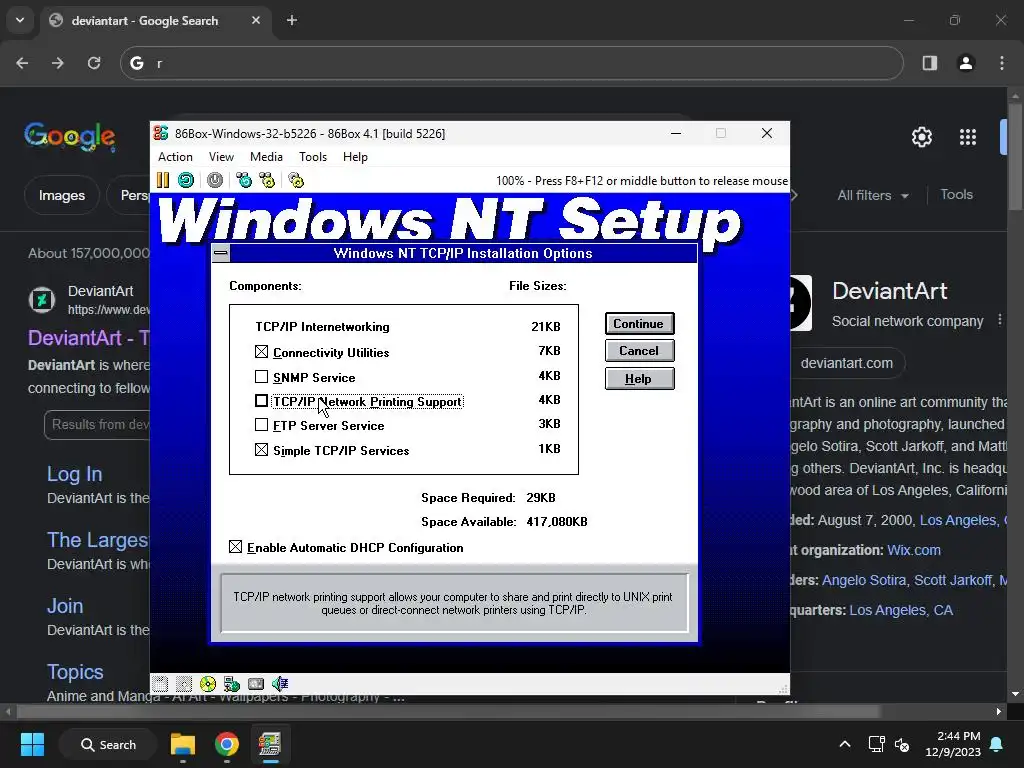This screenshot has height=768, width=1024.
Task: Click Los Angeles, CA headquarters link
Action: 901,610
